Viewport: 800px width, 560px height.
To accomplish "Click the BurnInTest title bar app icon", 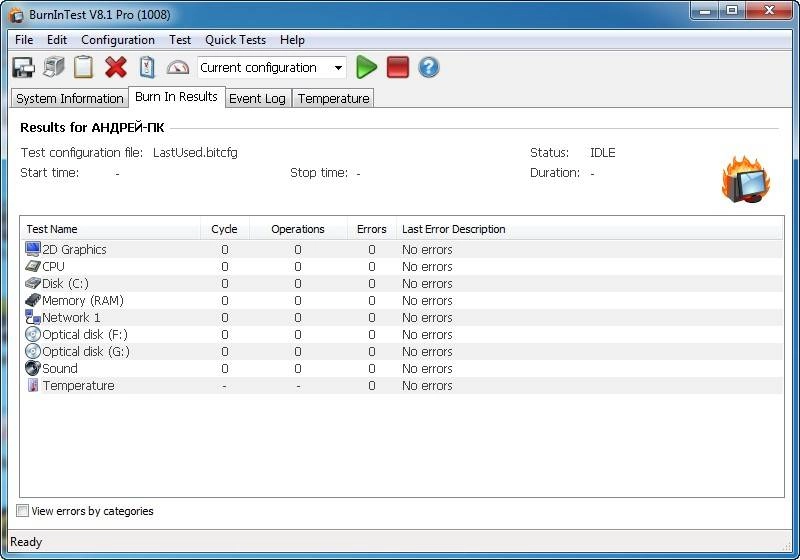I will click(x=16, y=15).
